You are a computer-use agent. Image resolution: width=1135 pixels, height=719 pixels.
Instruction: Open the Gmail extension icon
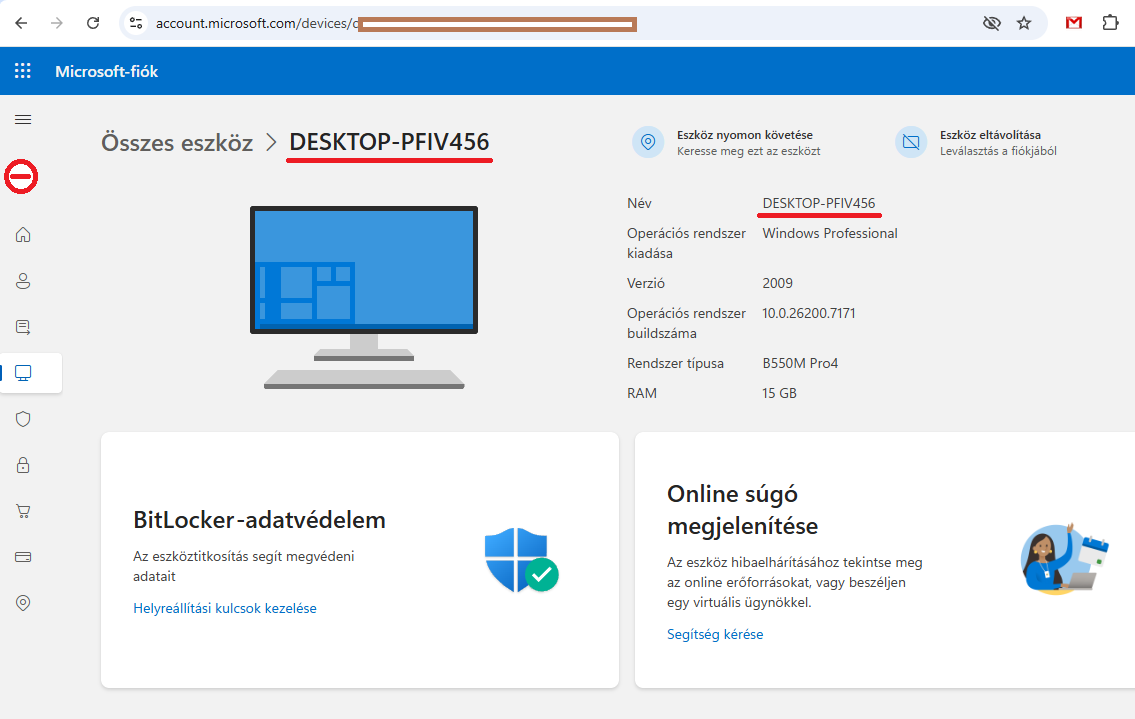1073,23
